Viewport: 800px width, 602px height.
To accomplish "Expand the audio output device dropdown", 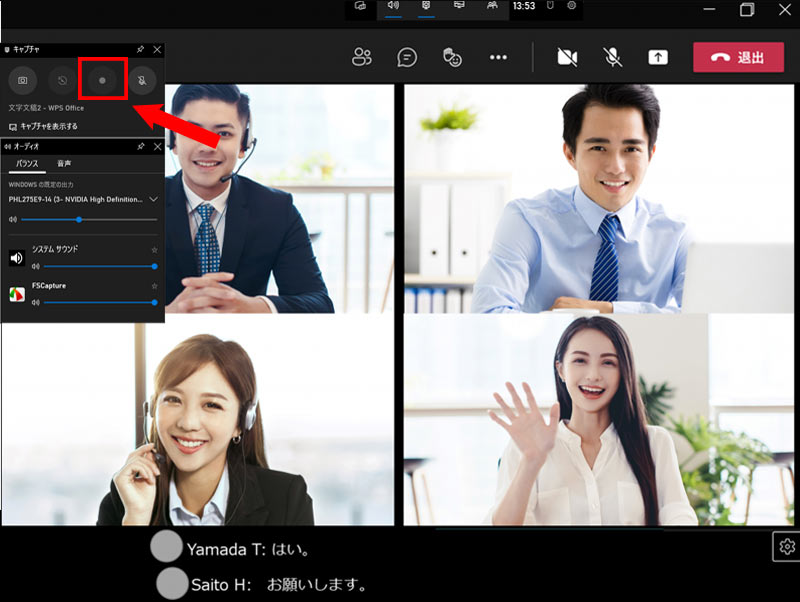I will pos(152,199).
